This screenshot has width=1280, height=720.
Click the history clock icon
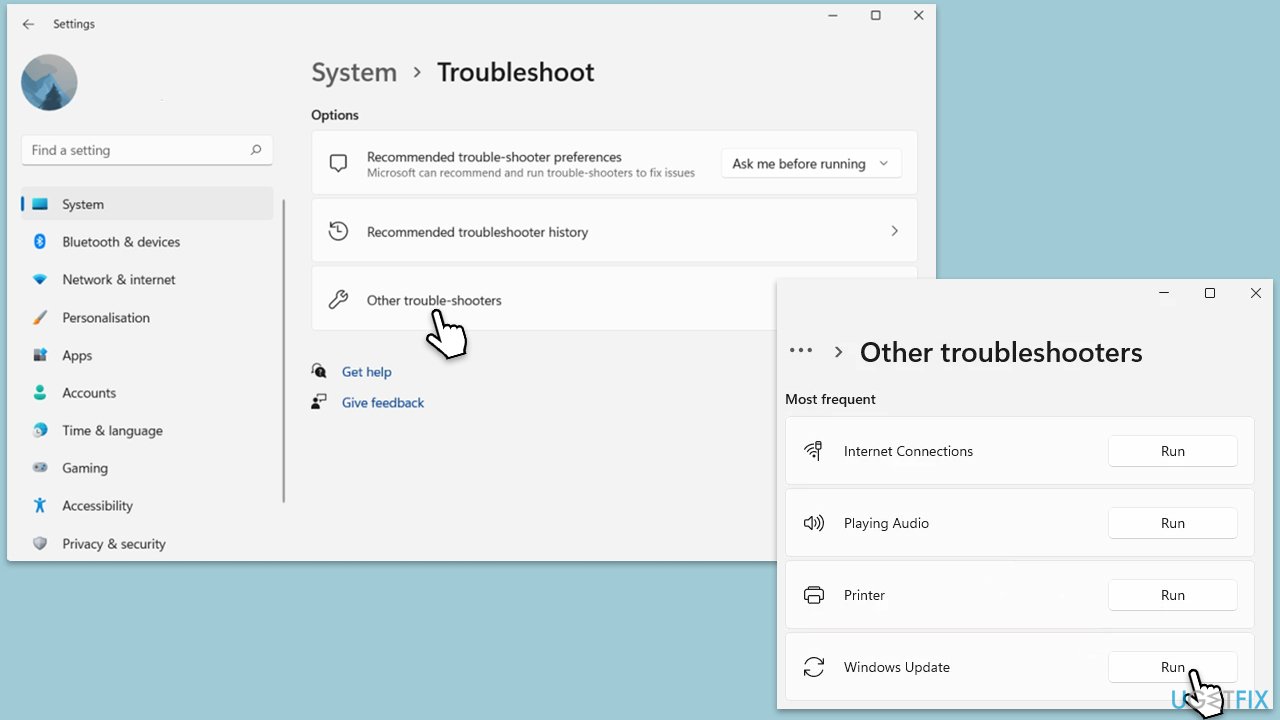point(339,231)
